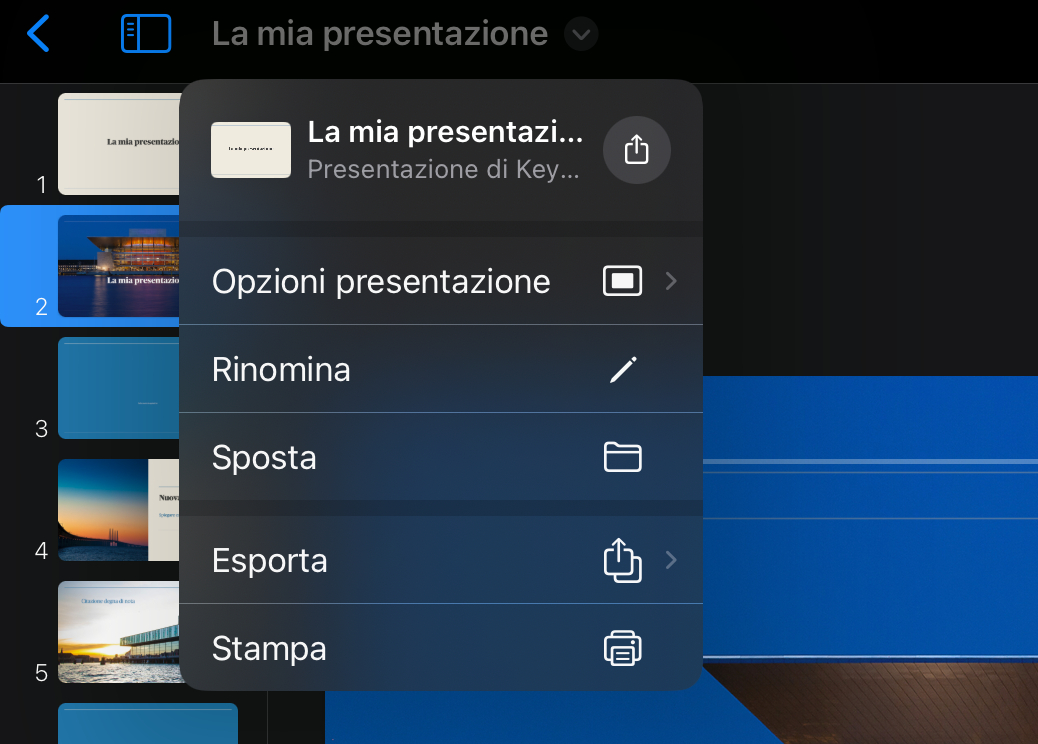Image resolution: width=1038 pixels, height=744 pixels.
Task: Click the document preview thumbnail in the menu header
Action: (x=250, y=150)
